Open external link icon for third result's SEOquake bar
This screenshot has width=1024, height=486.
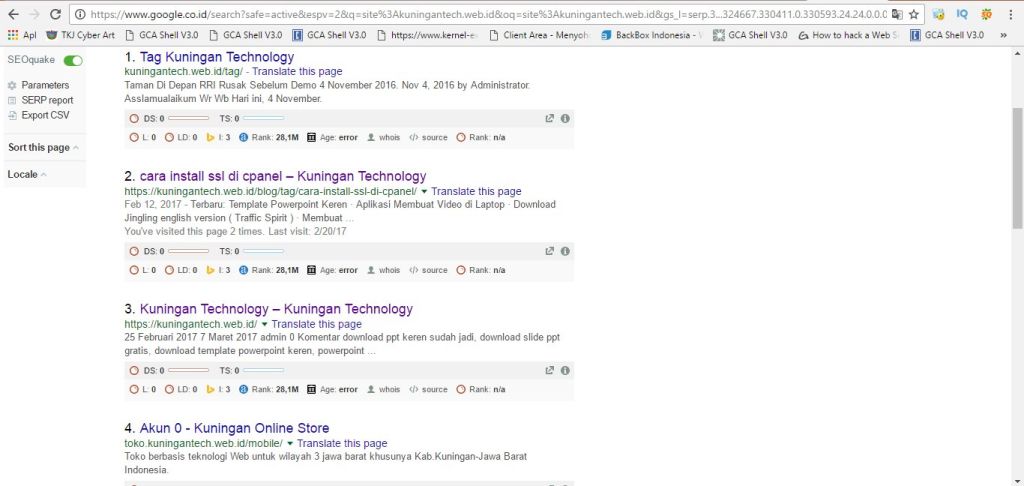[549, 370]
